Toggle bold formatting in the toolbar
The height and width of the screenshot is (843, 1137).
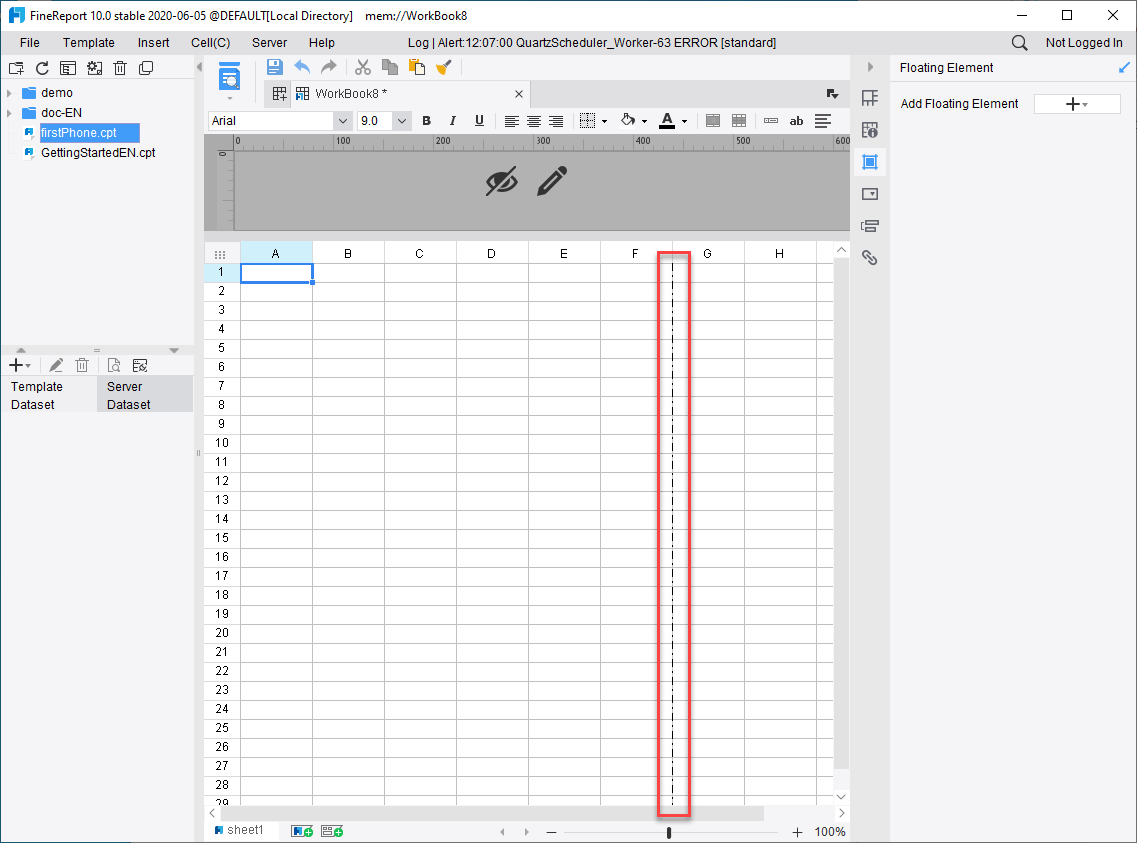(x=426, y=120)
